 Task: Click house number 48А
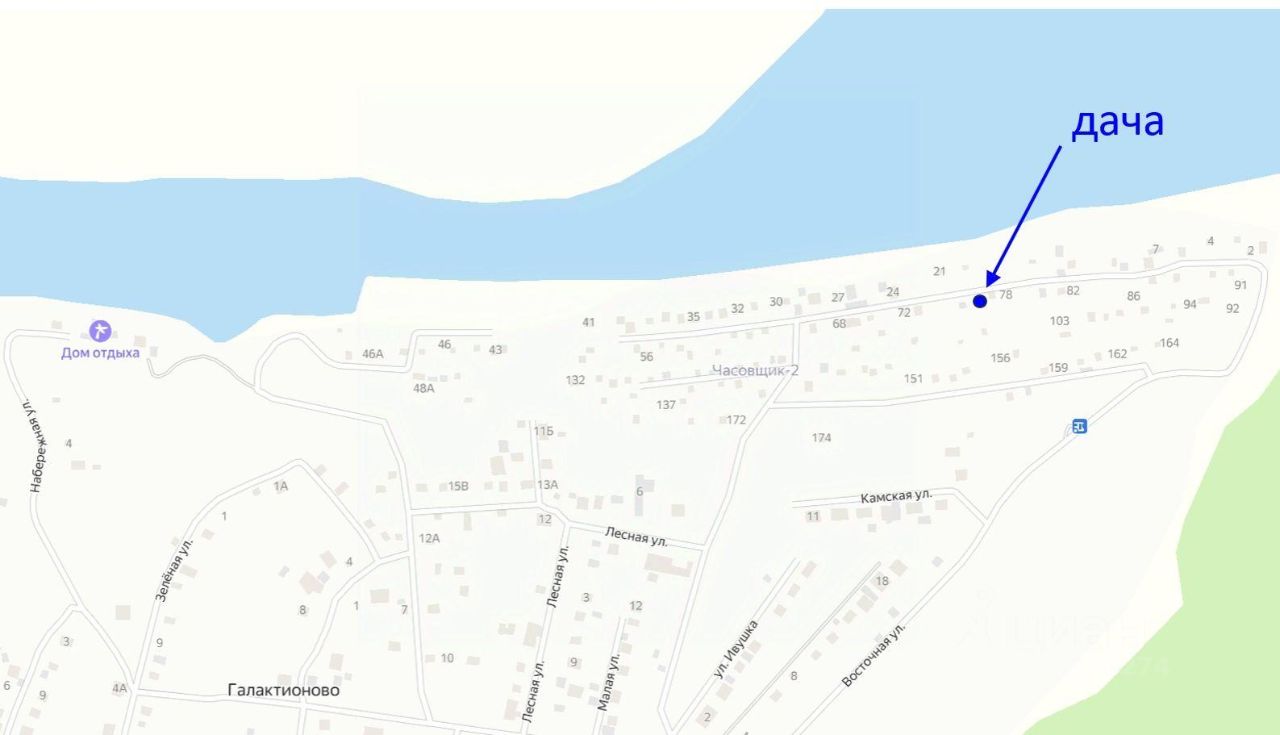coord(424,388)
